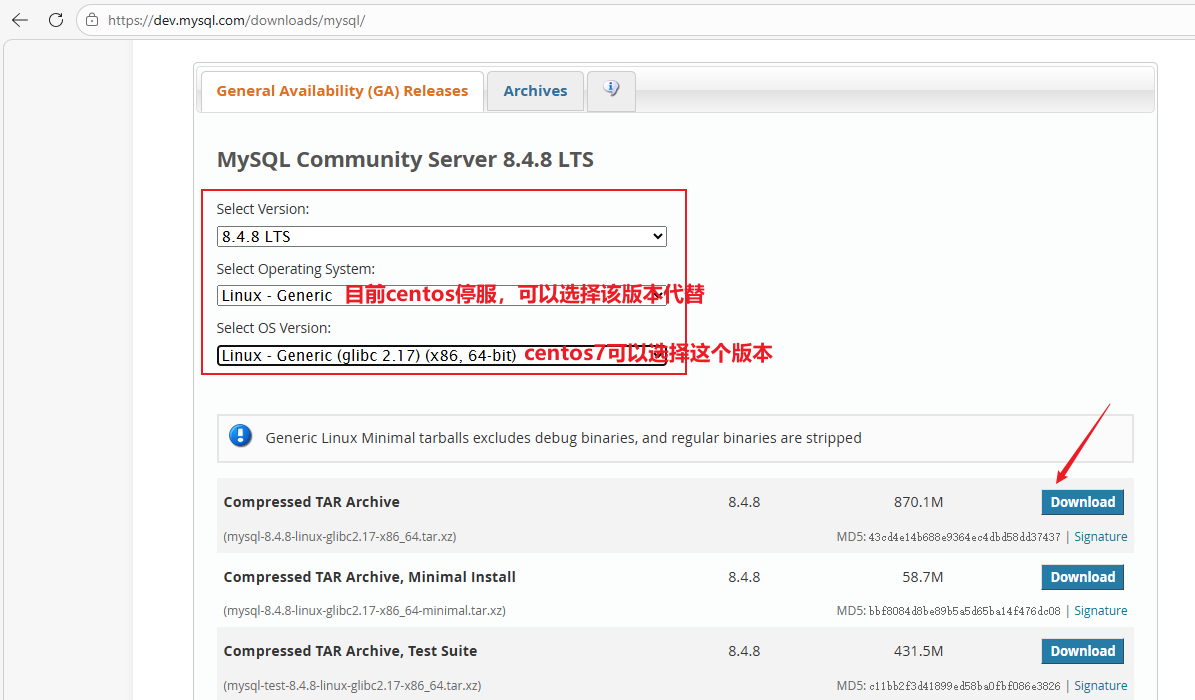Click the 8.4.8 version in Test Suite row

tap(744, 651)
